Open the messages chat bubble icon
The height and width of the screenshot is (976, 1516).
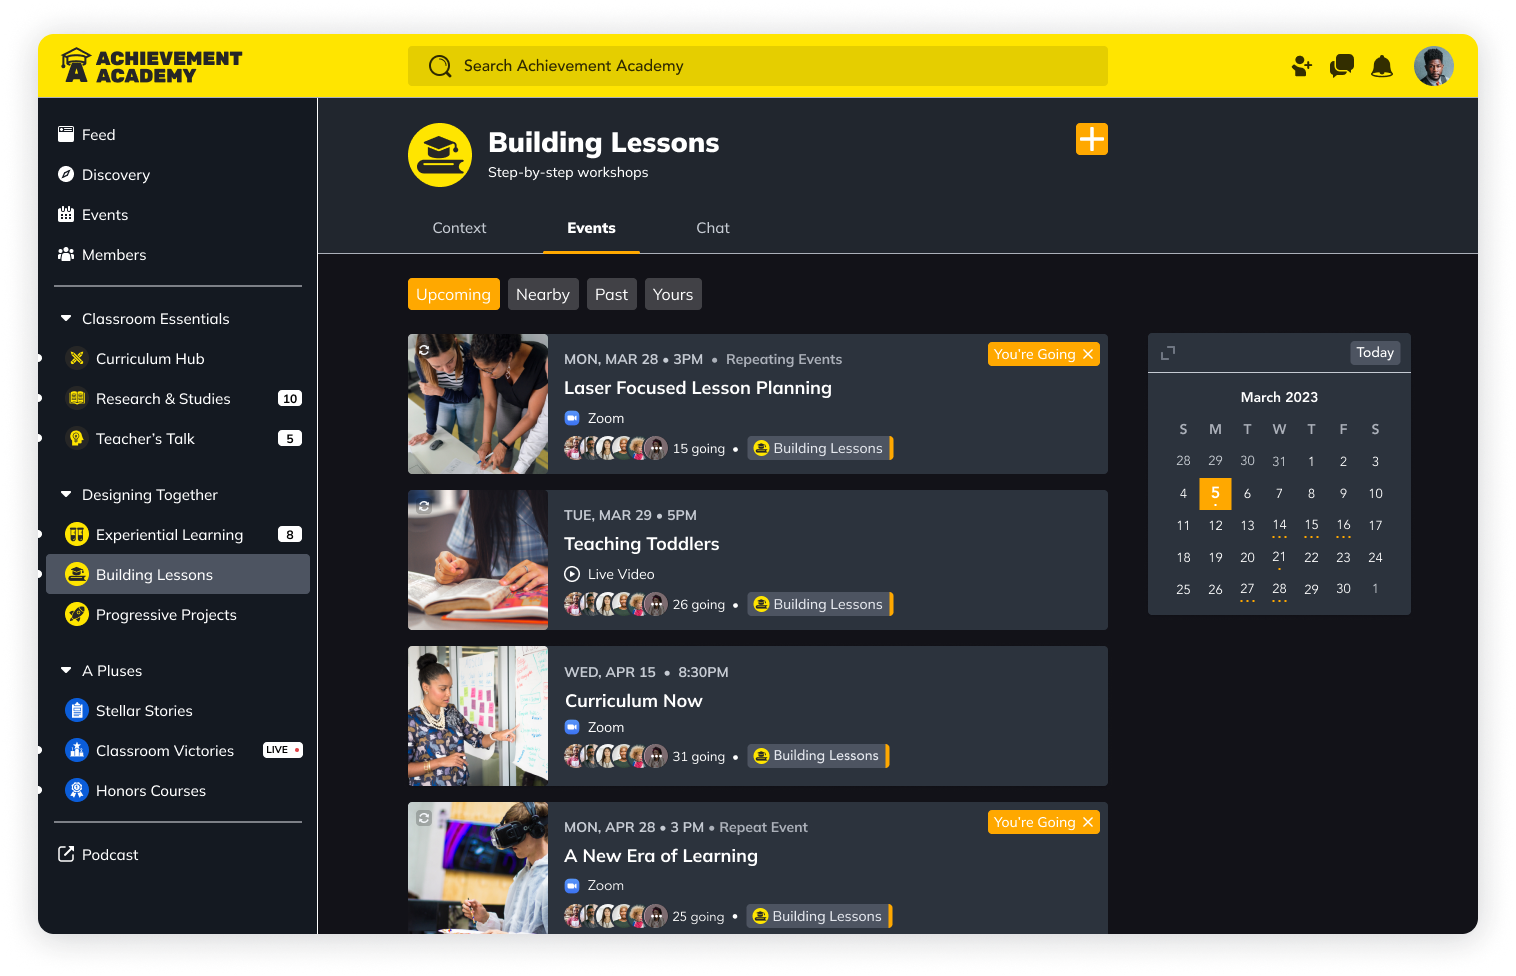(x=1341, y=66)
